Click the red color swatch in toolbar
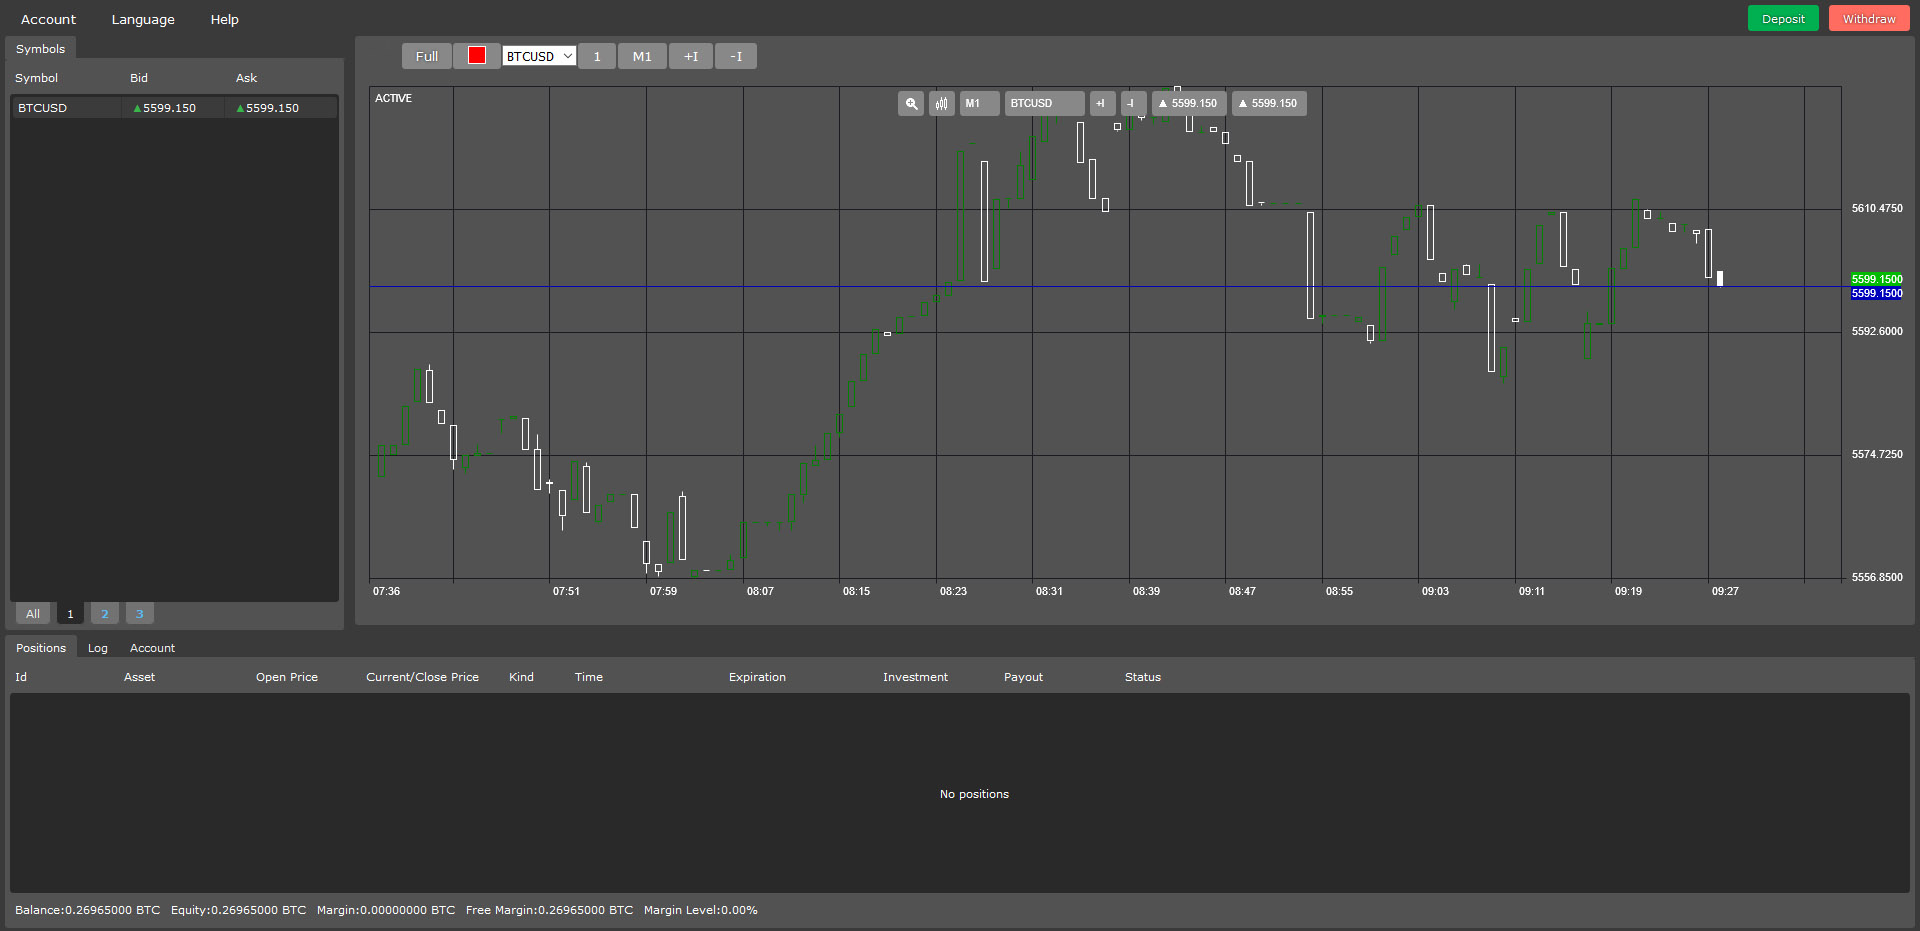This screenshot has height=931, width=1920. (x=477, y=56)
